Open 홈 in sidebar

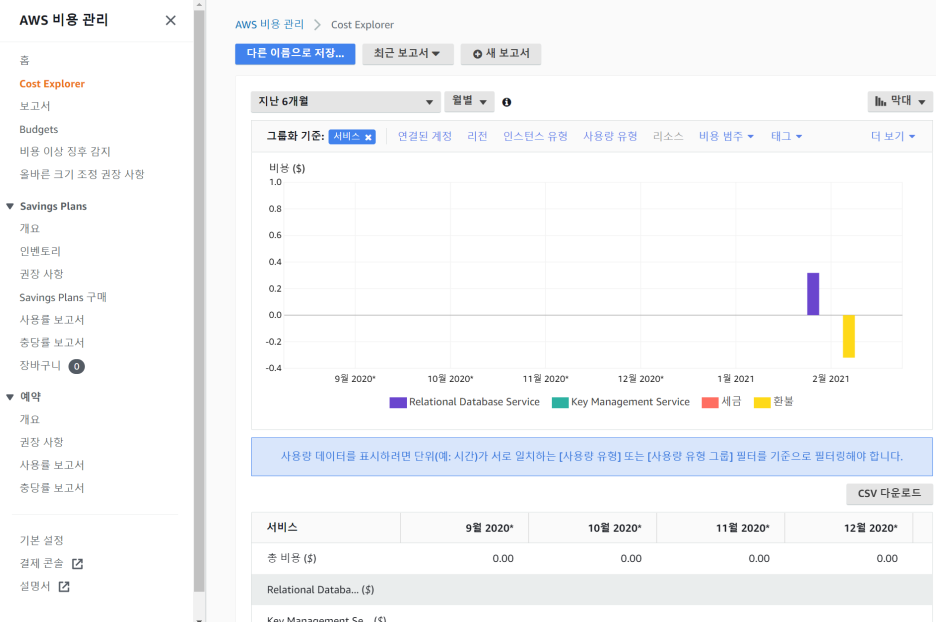coord(24,60)
